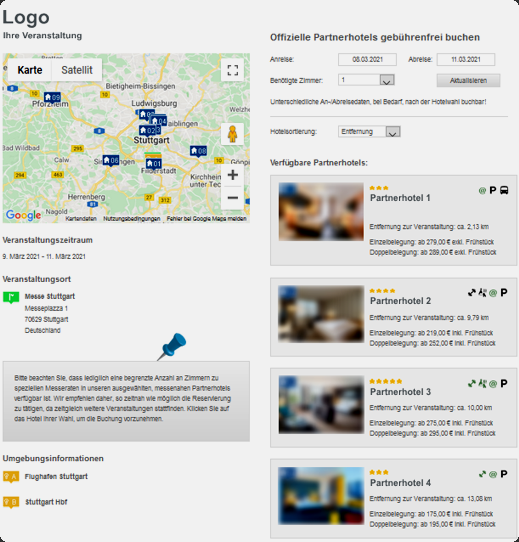Switch map to Karte view
The height and width of the screenshot is (542, 519).
tap(30, 70)
